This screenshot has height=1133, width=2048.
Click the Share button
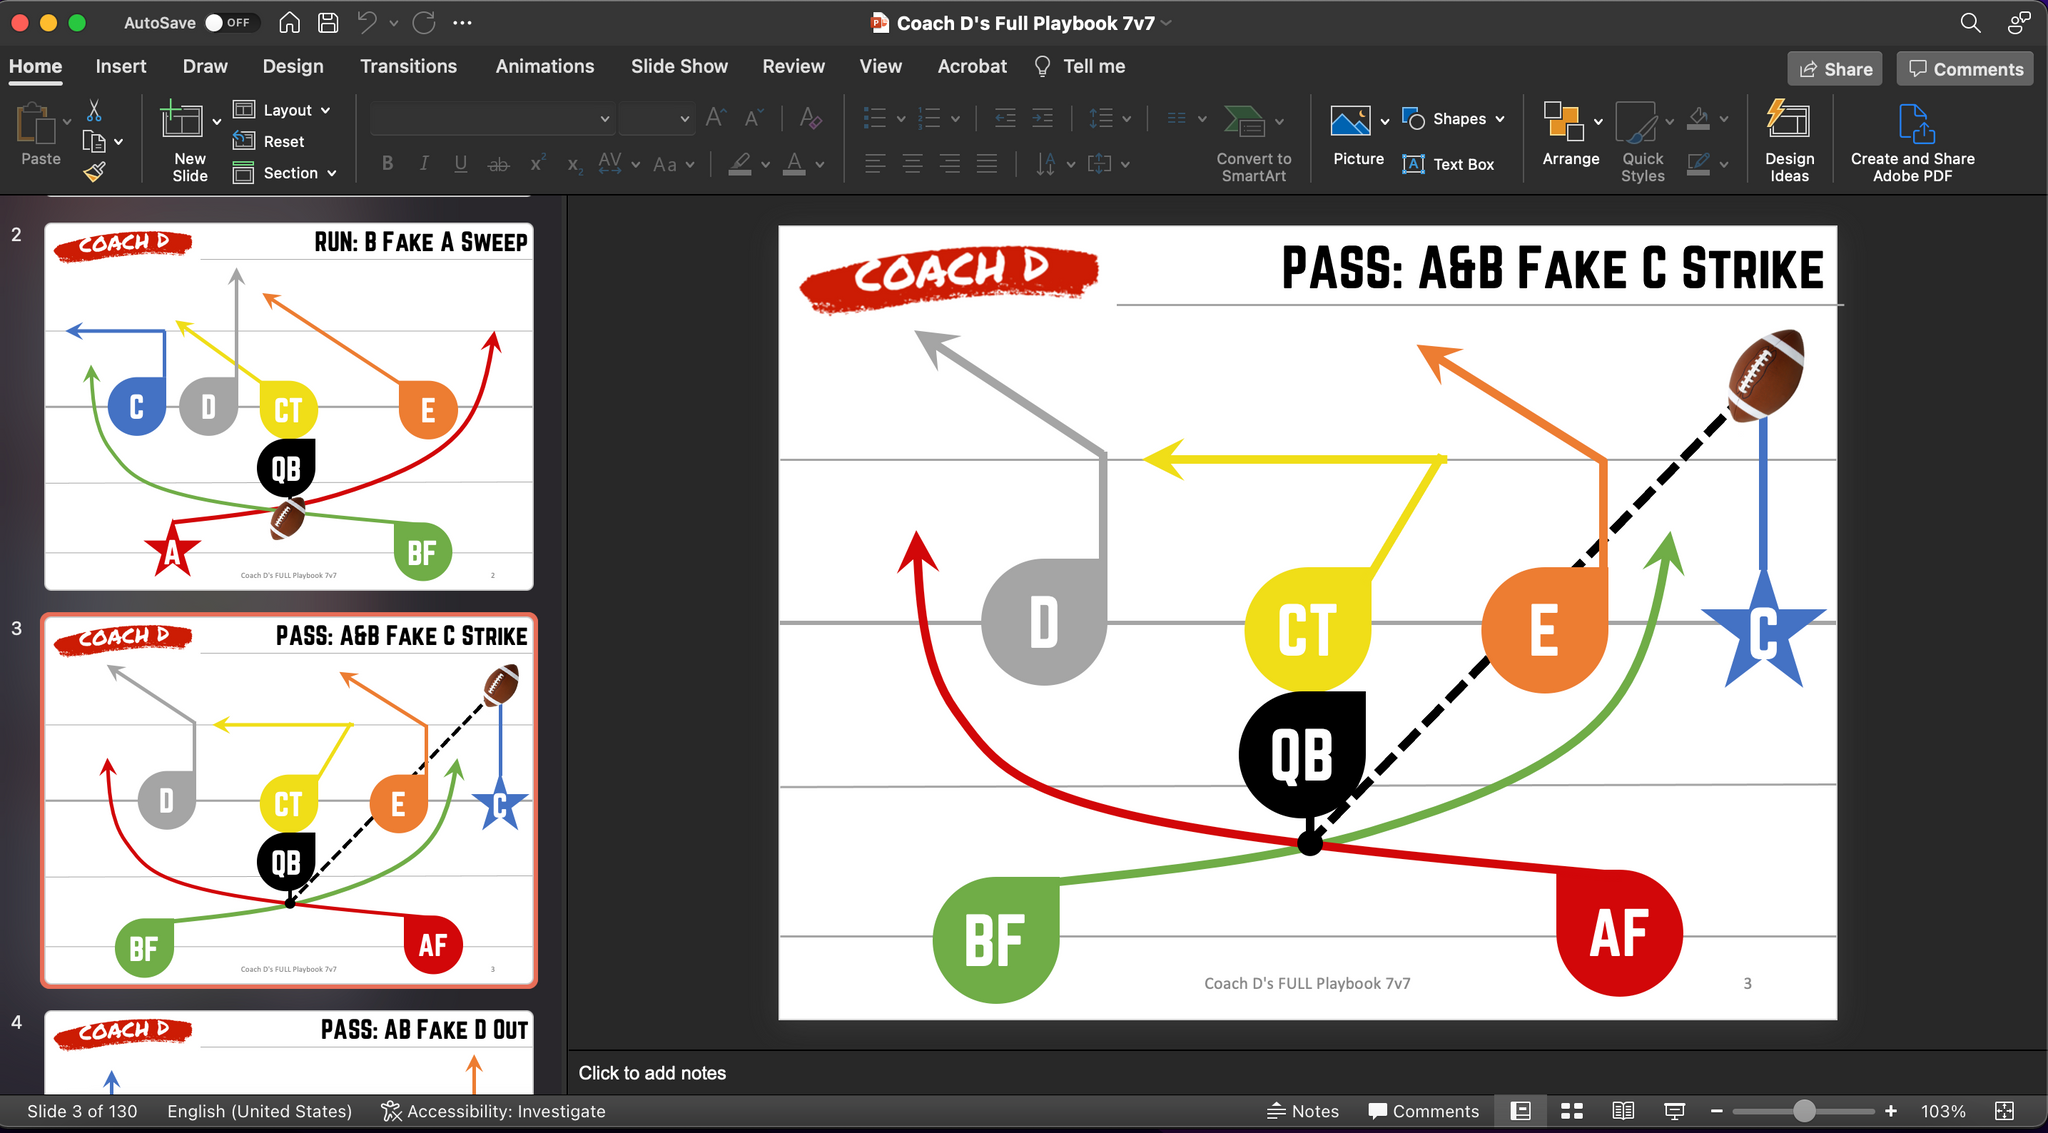click(1835, 69)
